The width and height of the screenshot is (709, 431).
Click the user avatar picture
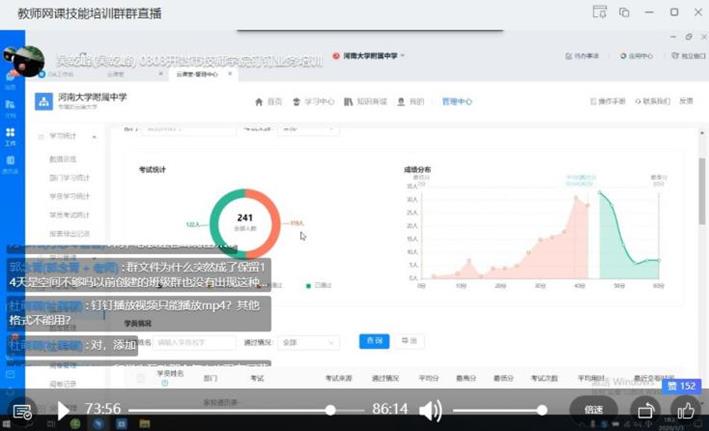[27, 61]
